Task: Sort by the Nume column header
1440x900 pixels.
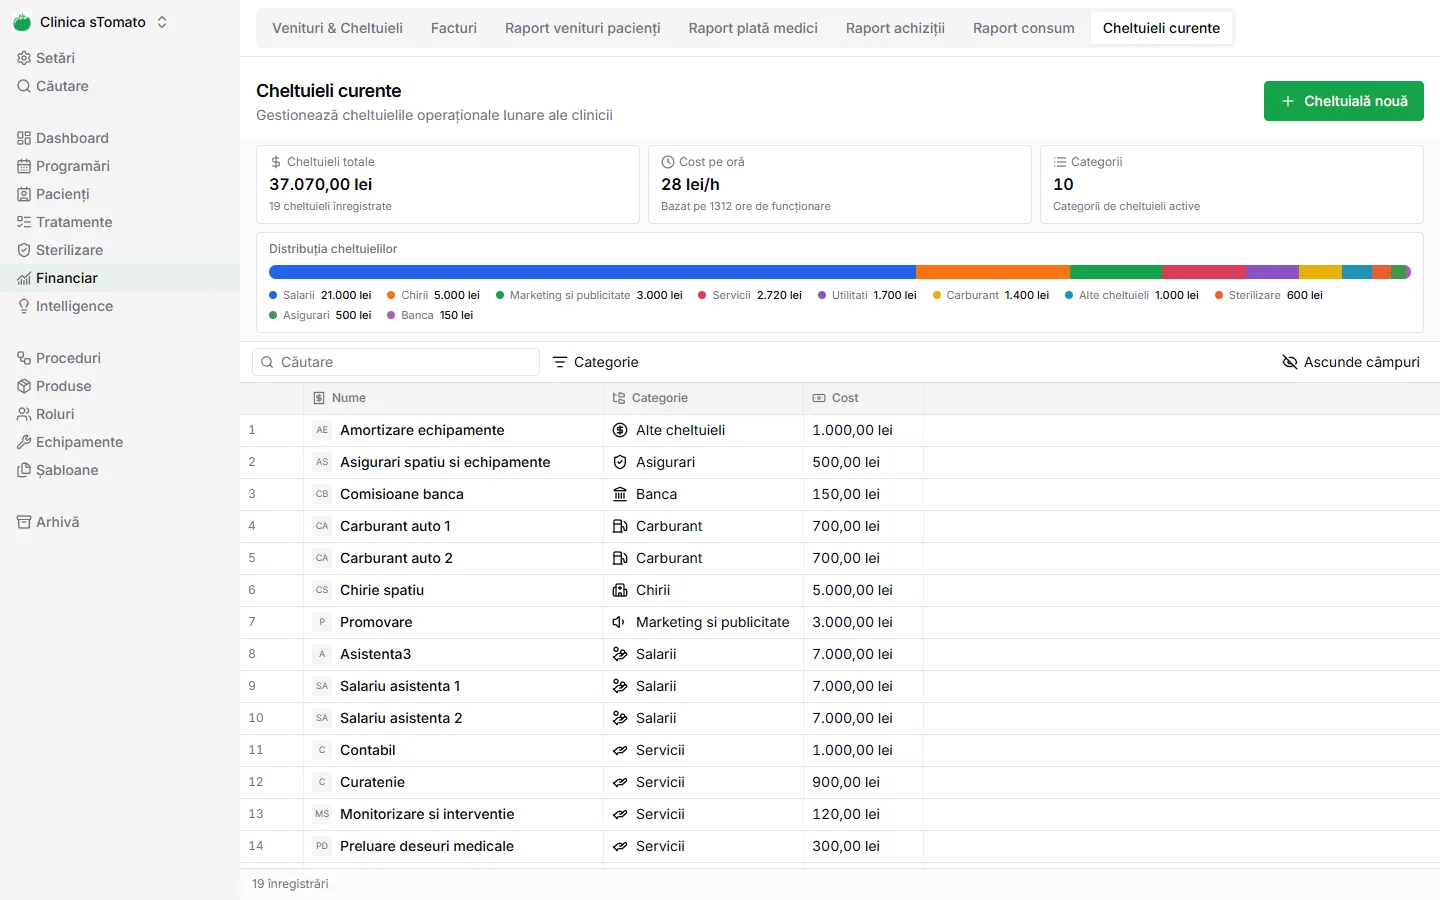Action: (x=453, y=398)
